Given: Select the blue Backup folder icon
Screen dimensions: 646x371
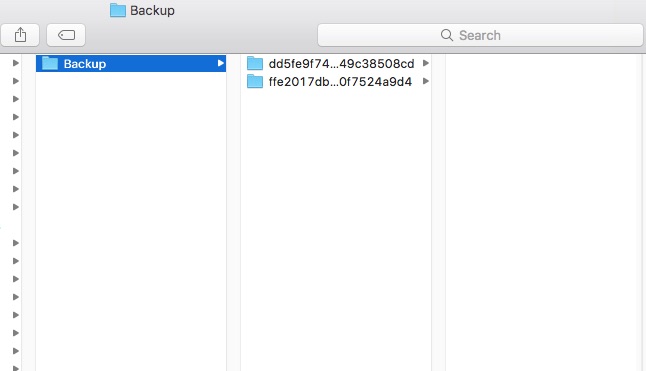Looking at the screenshot, I should [50, 63].
